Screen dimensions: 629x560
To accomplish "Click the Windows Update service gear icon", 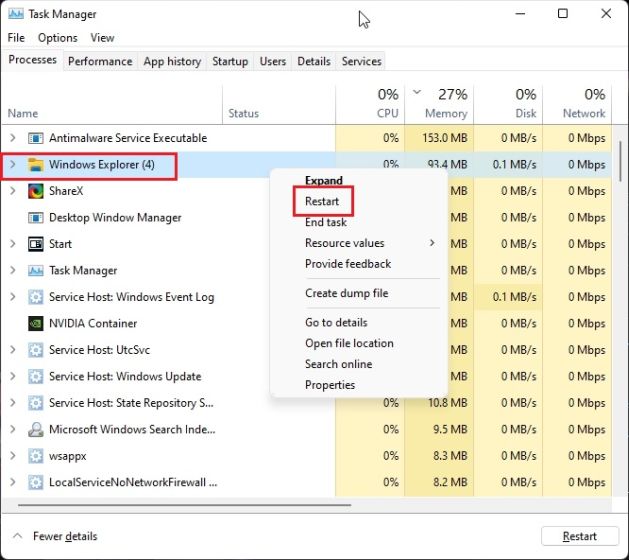I will click(x=36, y=377).
